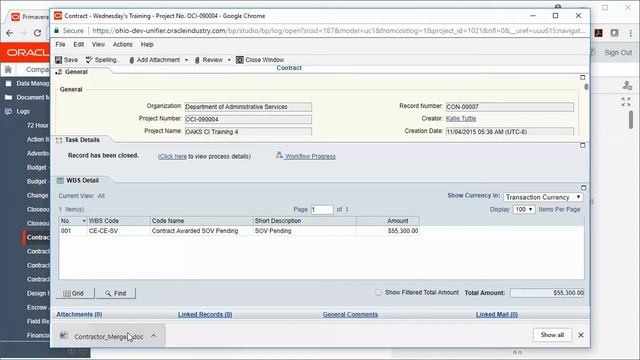640x360 pixels.
Task: Open the View menu
Action: (98, 44)
